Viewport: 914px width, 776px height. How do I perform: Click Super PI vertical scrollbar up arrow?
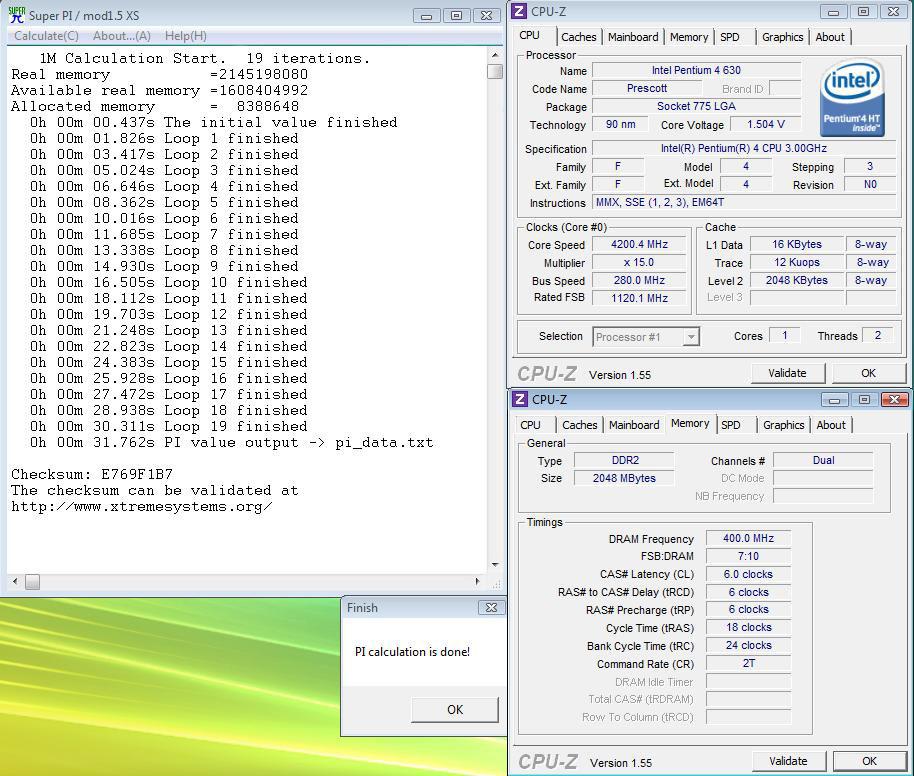495,55
